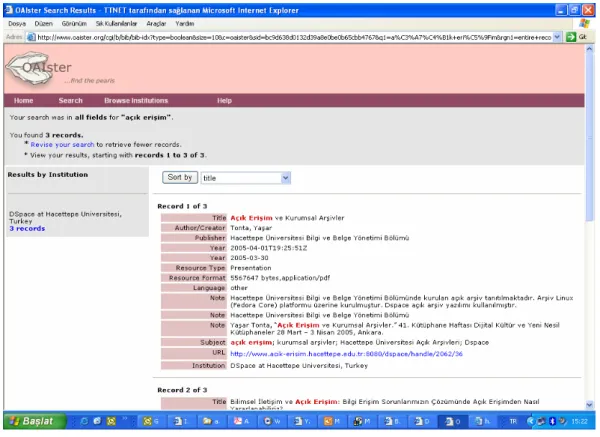Viewport: 600px width, 437px height.
Task: Click the second quick launch icon on the taskbar
Action: (97, 421)
